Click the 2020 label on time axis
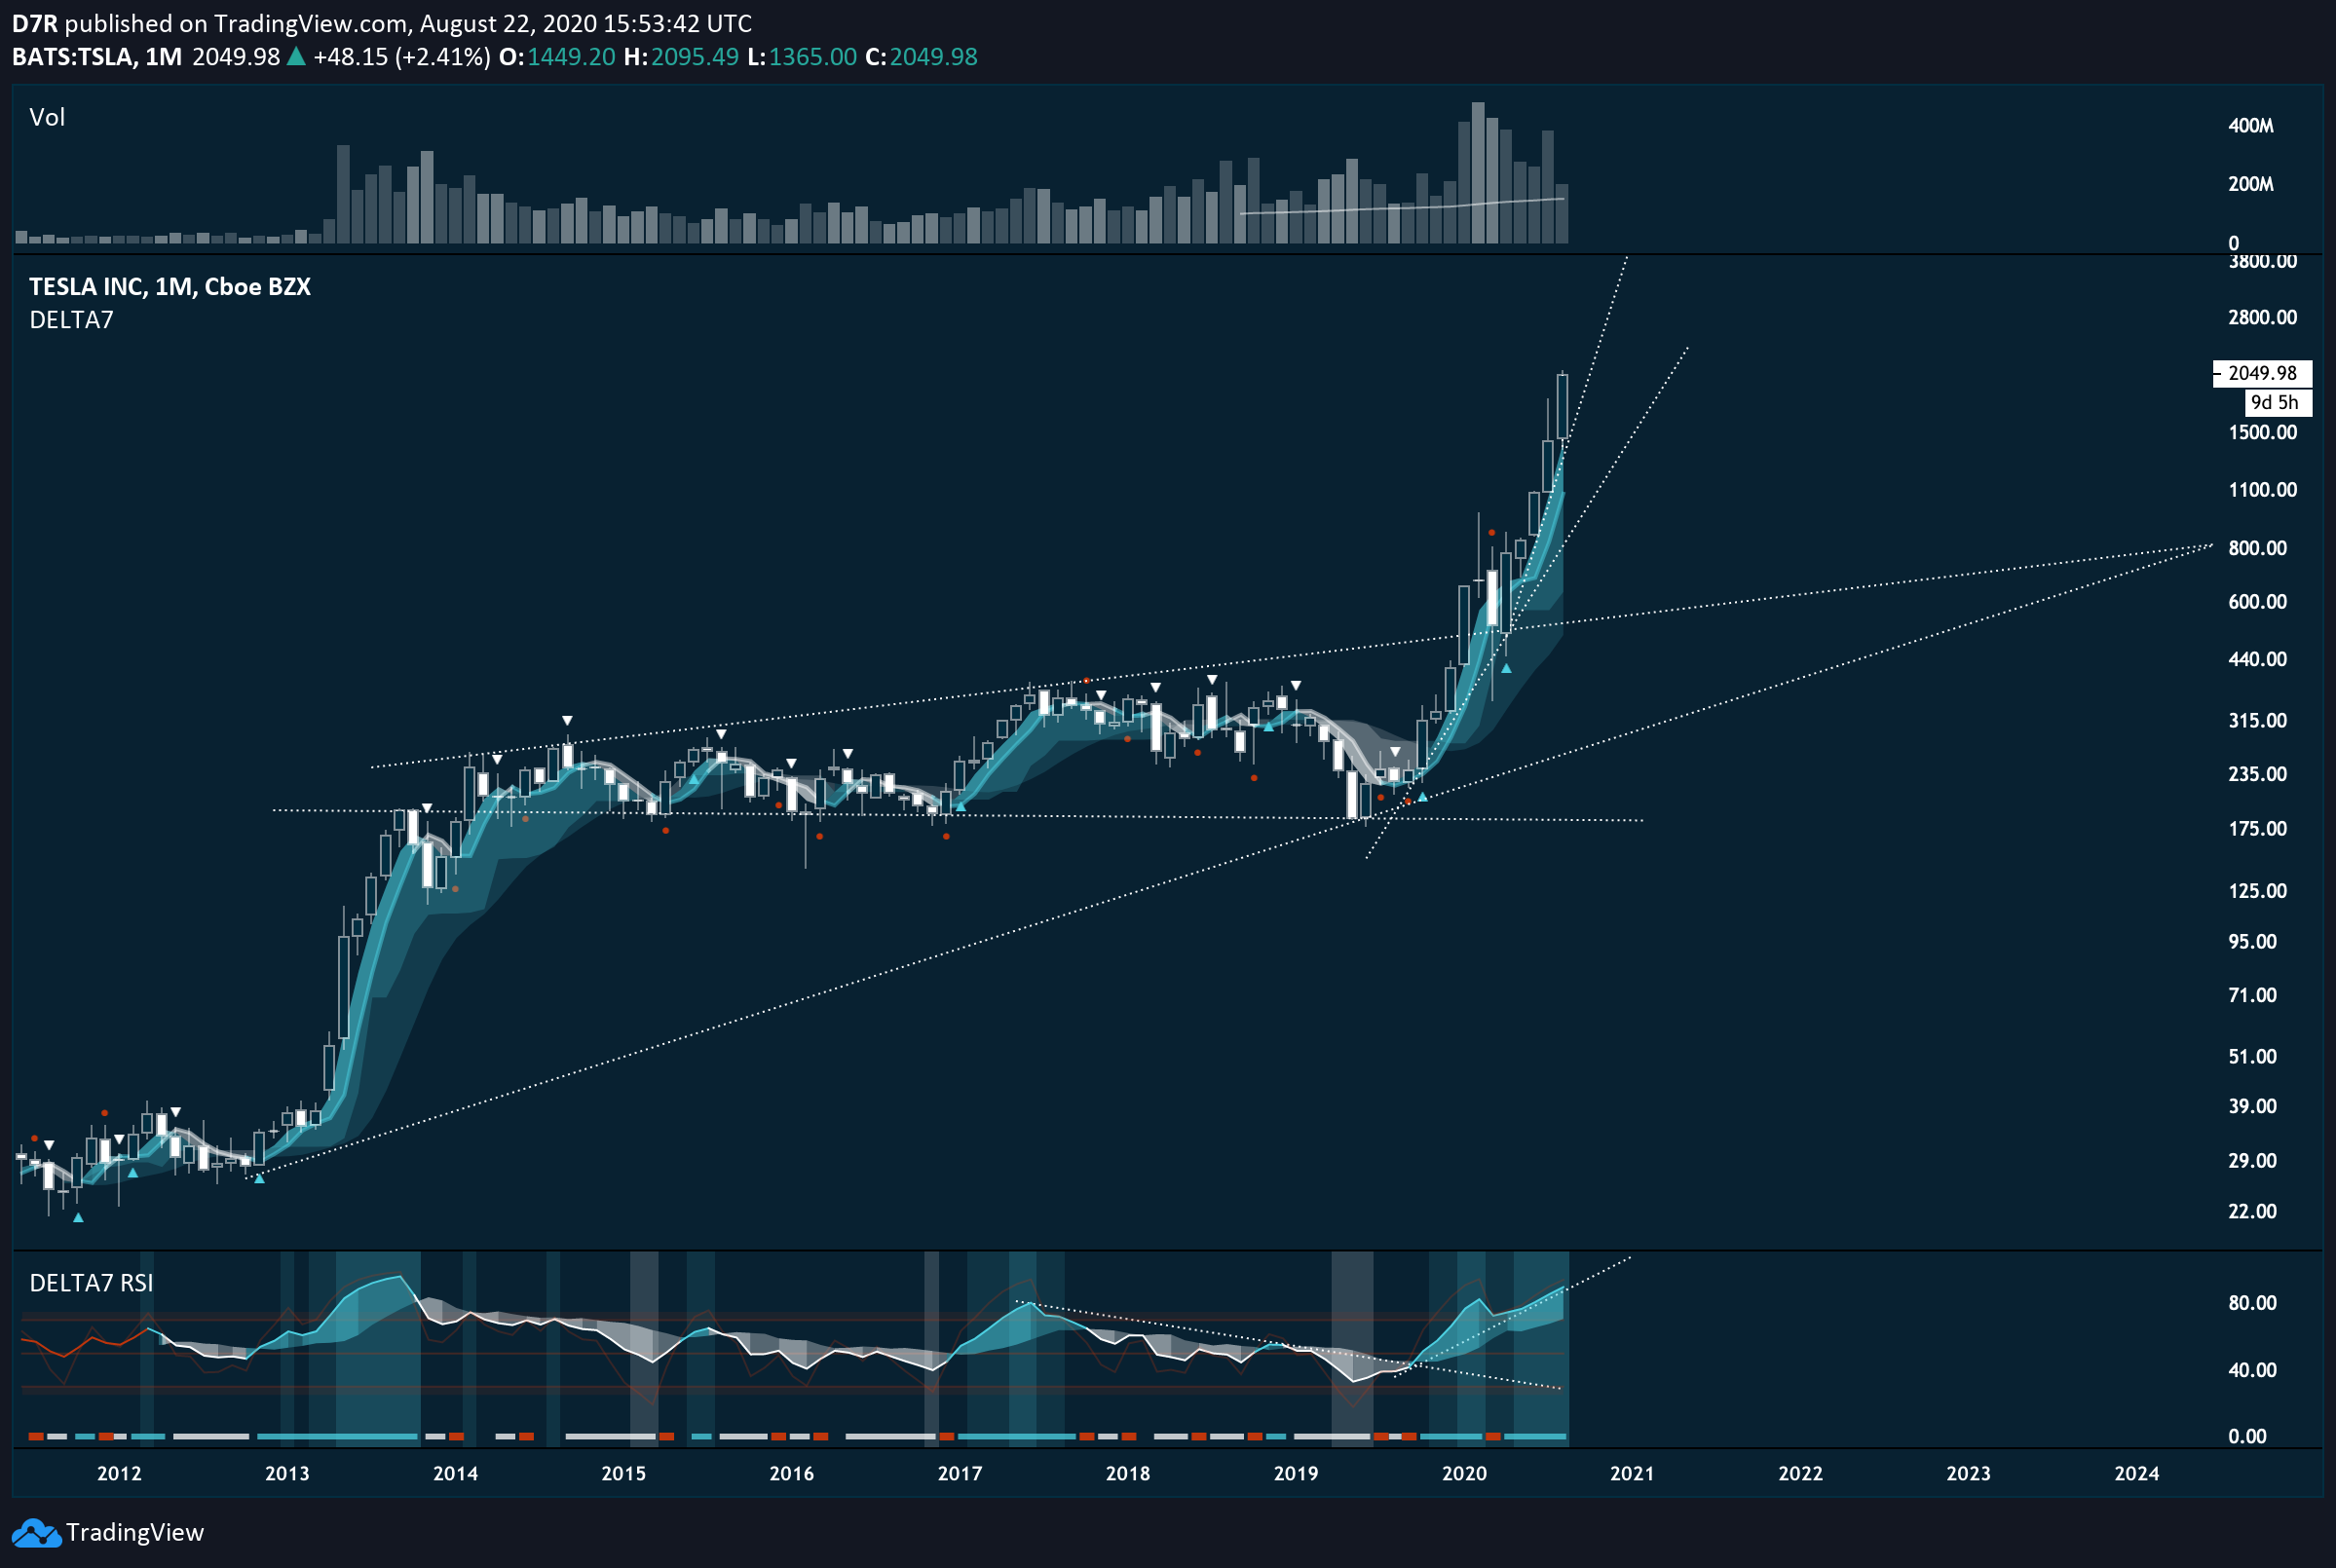This screenshot has width=2336, height=1568. coord(1464,1474)
